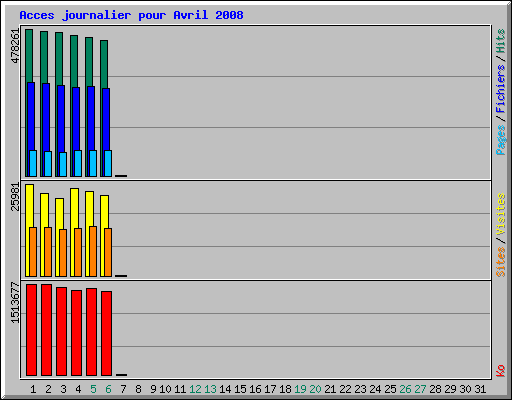Screen dimensions: 512x400
Task: Click the red Ko legend label
Action: 500,370
